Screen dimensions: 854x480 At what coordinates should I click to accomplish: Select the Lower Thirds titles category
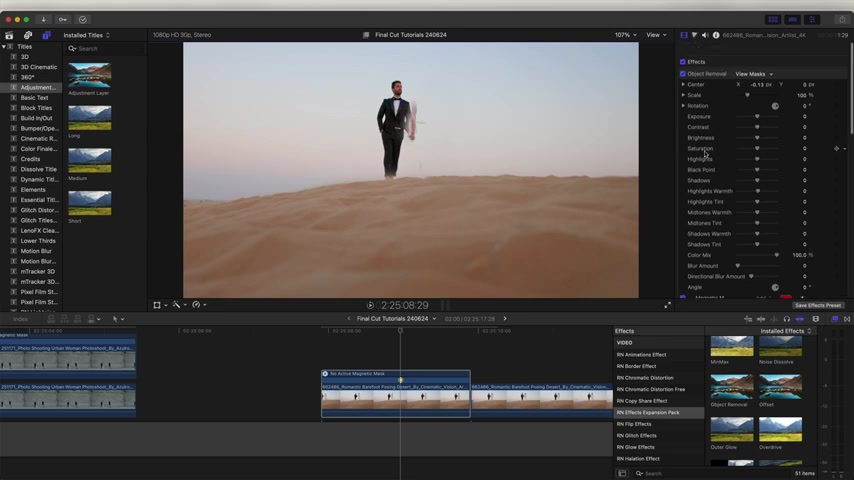coord(38,241)
